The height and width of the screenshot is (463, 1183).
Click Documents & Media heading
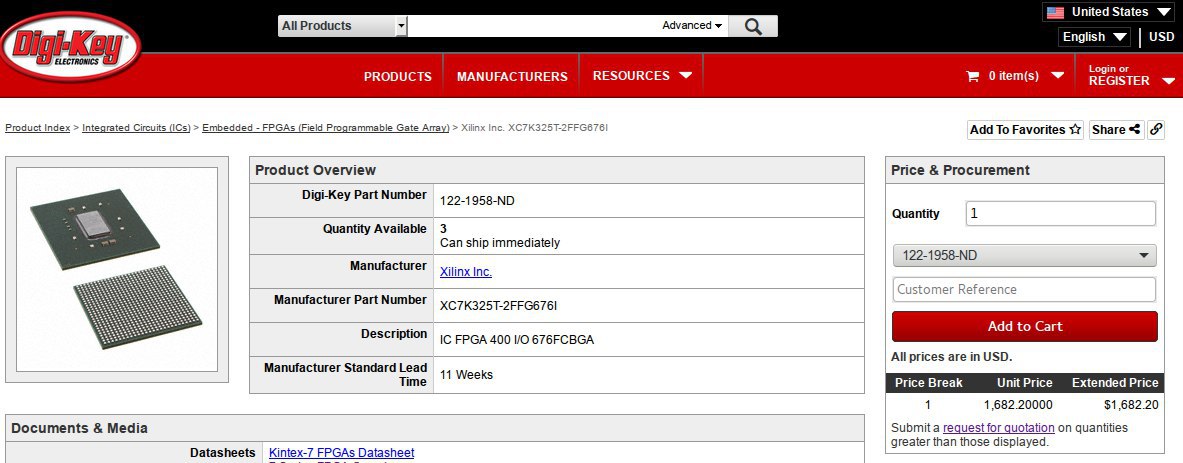pos(79,428)
